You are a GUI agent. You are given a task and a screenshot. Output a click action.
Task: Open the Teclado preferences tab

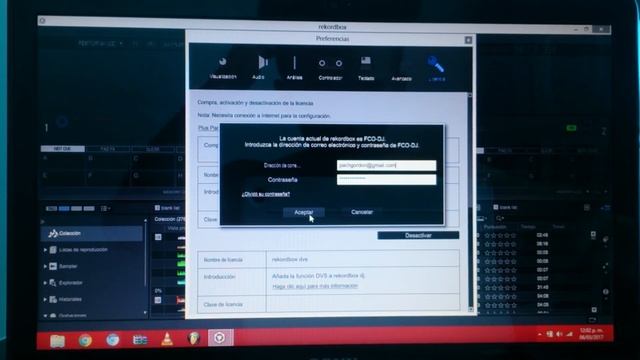tap(366, 69)
